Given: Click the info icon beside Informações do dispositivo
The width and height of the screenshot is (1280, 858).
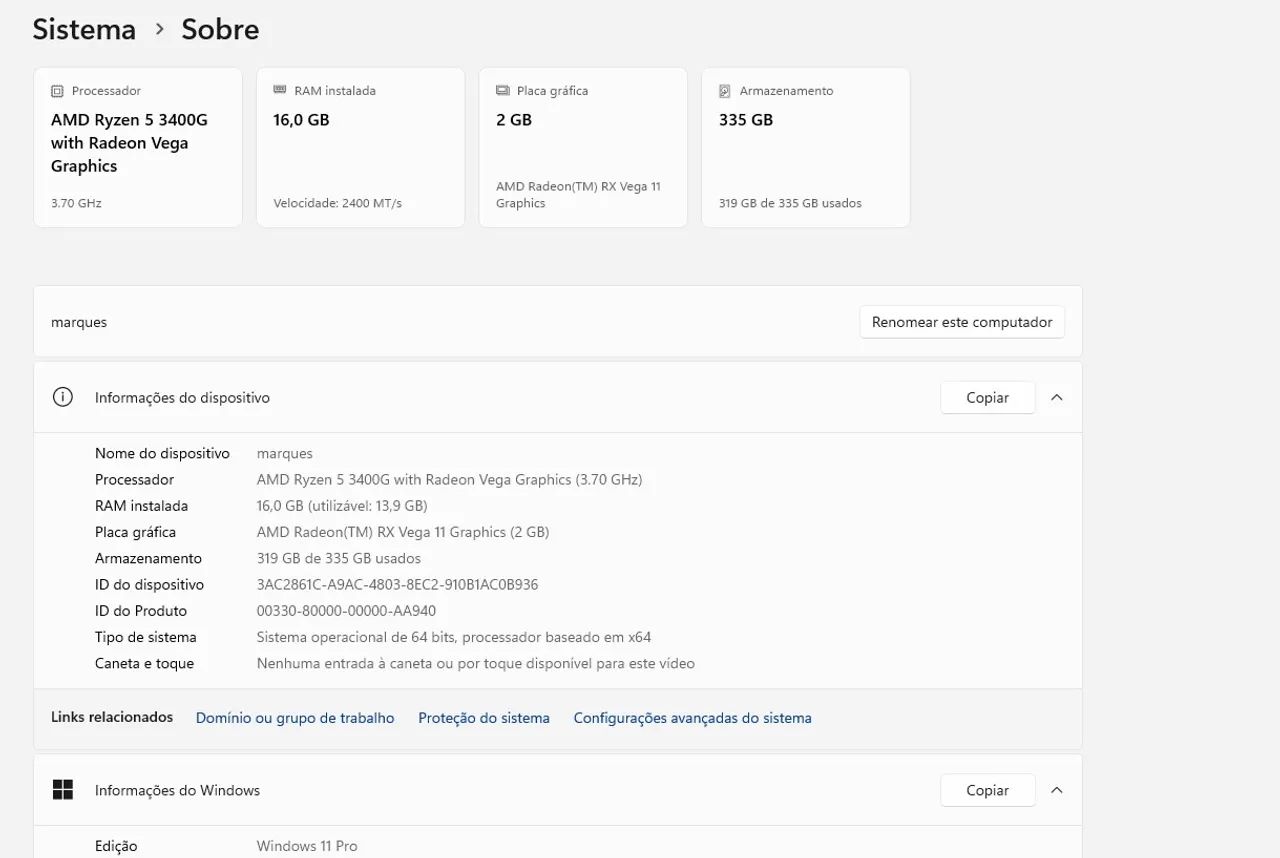Looking at the screenshot, I should [62, 397].
